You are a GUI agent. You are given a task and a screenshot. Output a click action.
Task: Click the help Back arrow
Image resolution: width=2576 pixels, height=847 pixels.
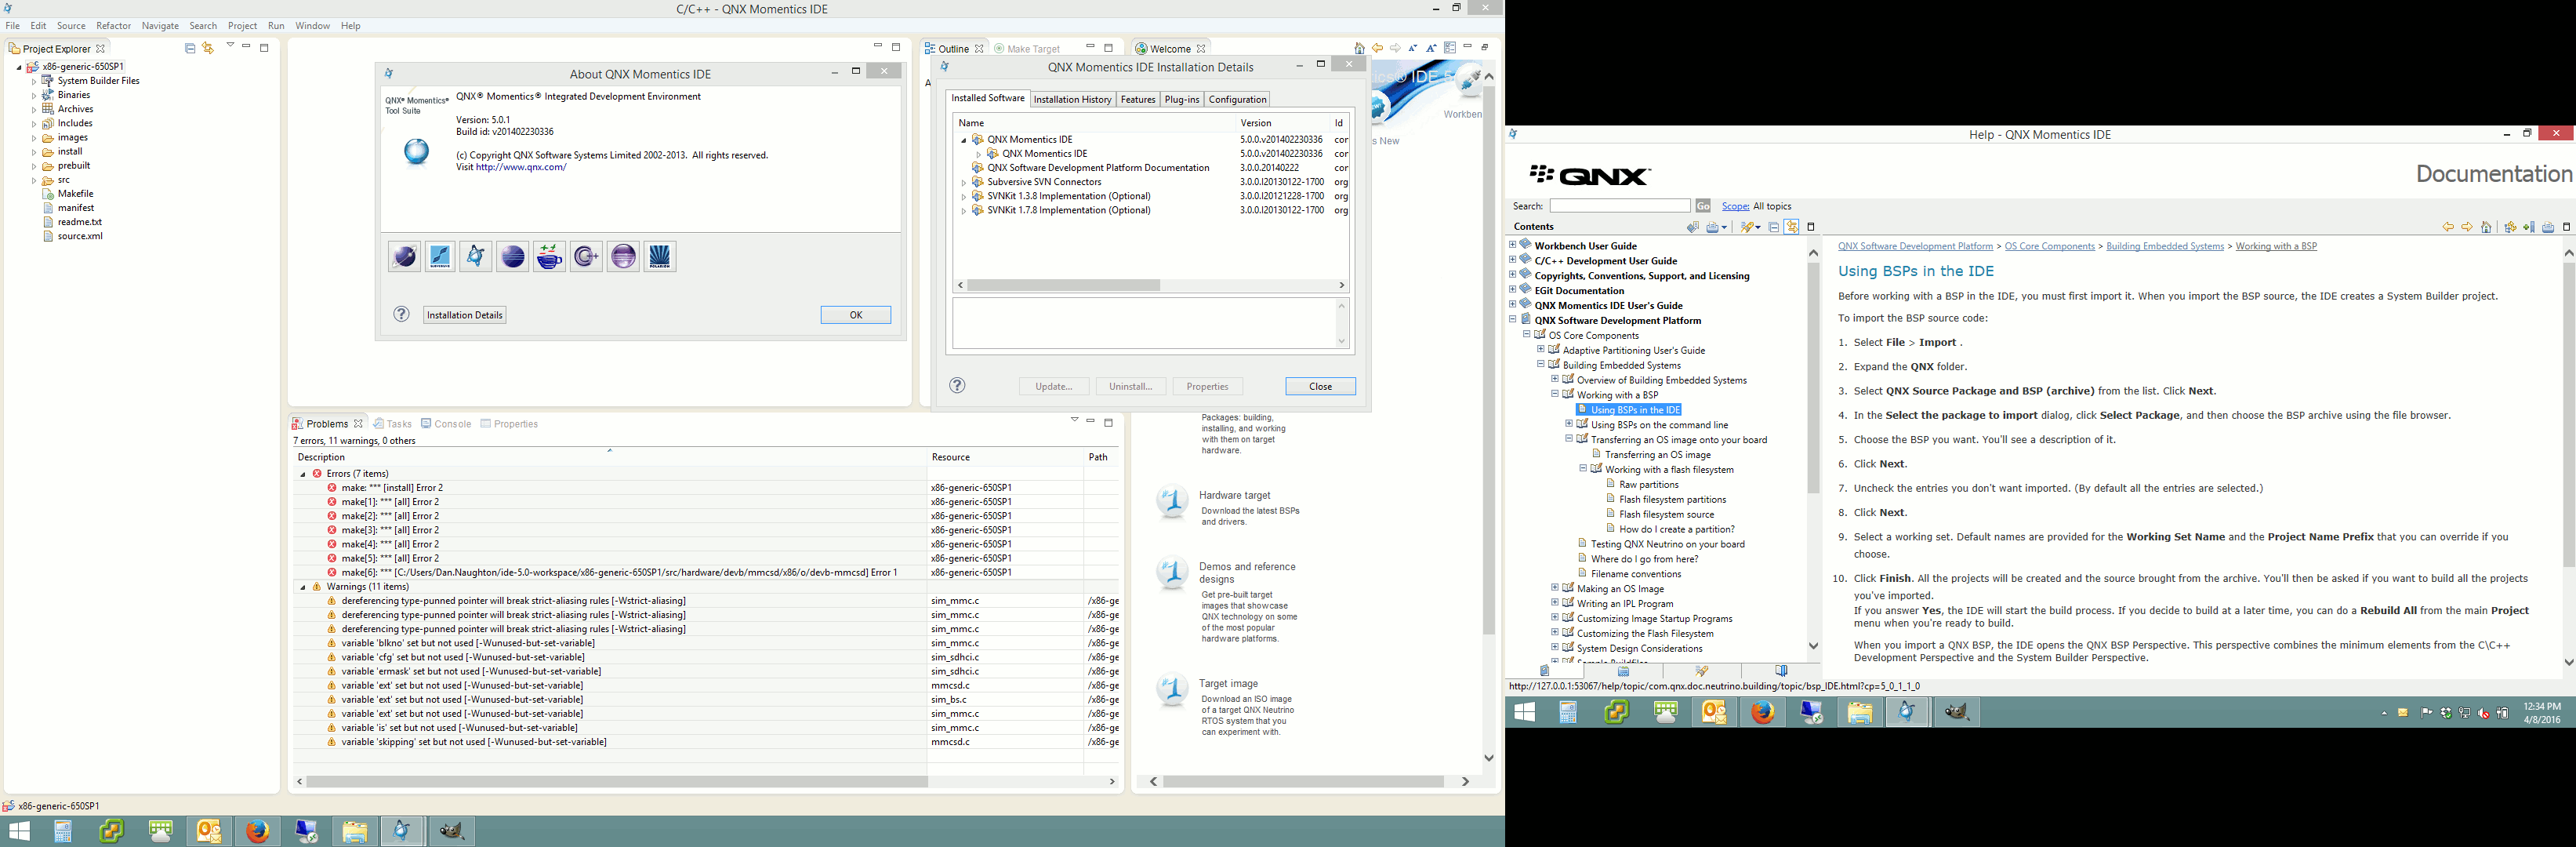click(2449, 227)
